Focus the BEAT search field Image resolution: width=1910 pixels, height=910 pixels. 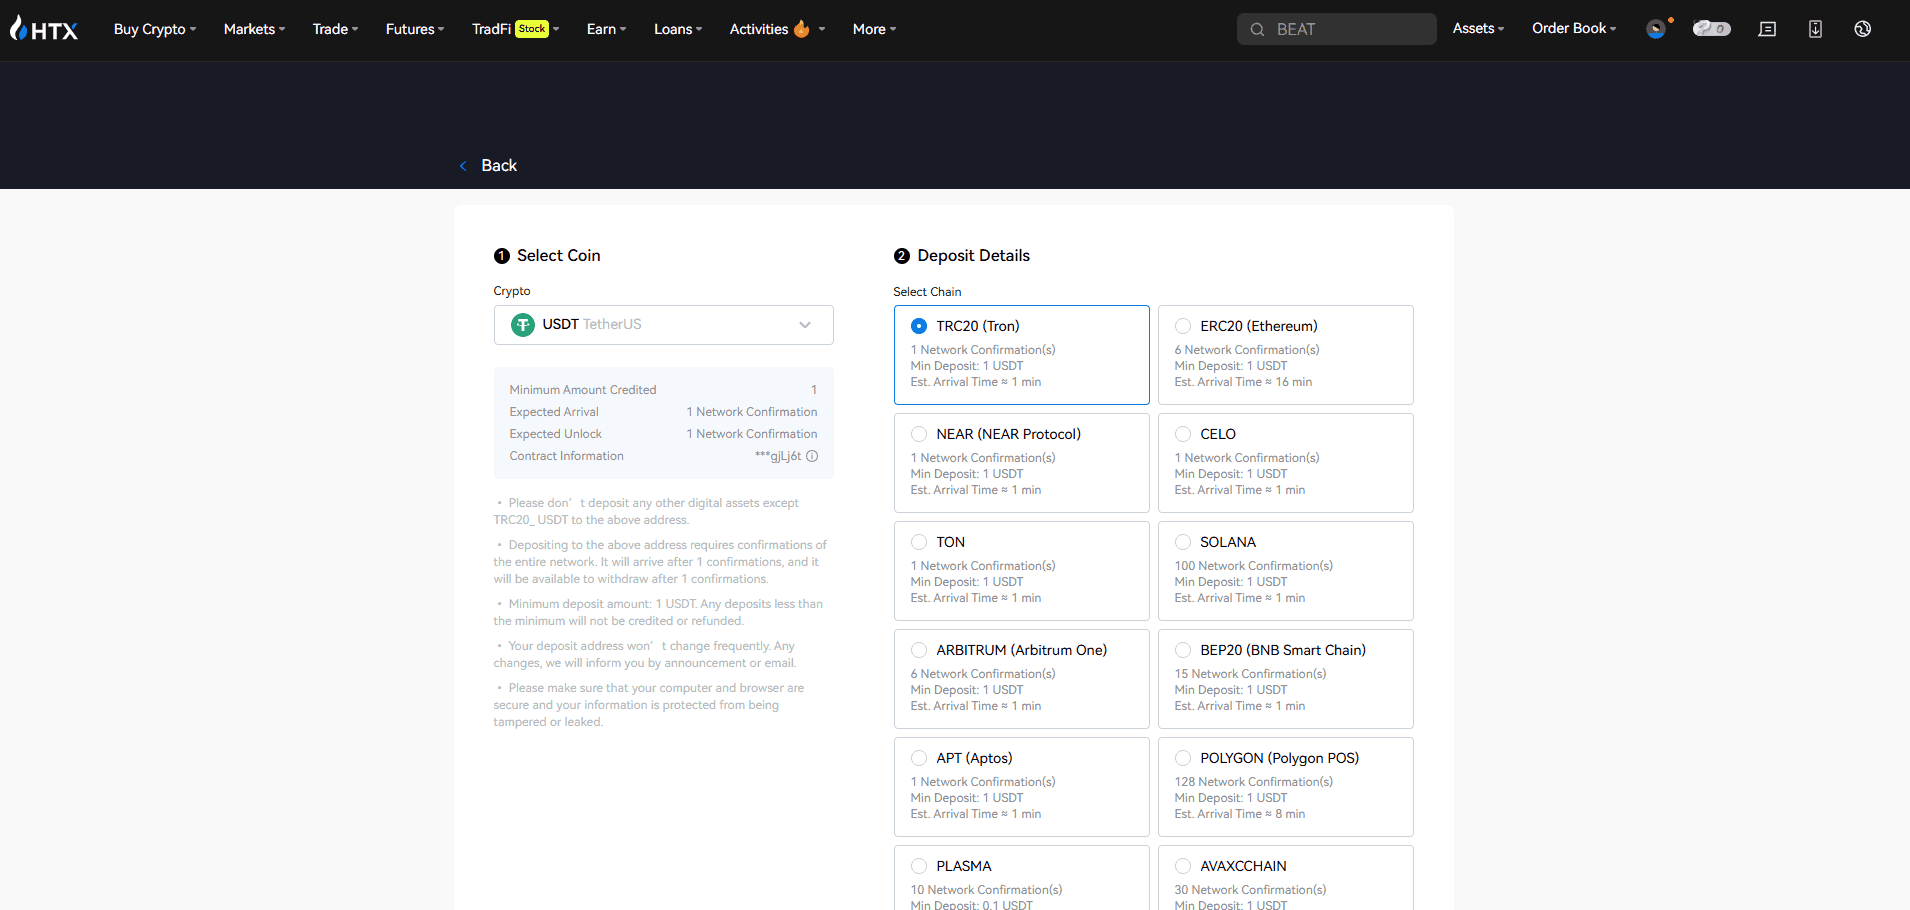tap(1336, 29)
